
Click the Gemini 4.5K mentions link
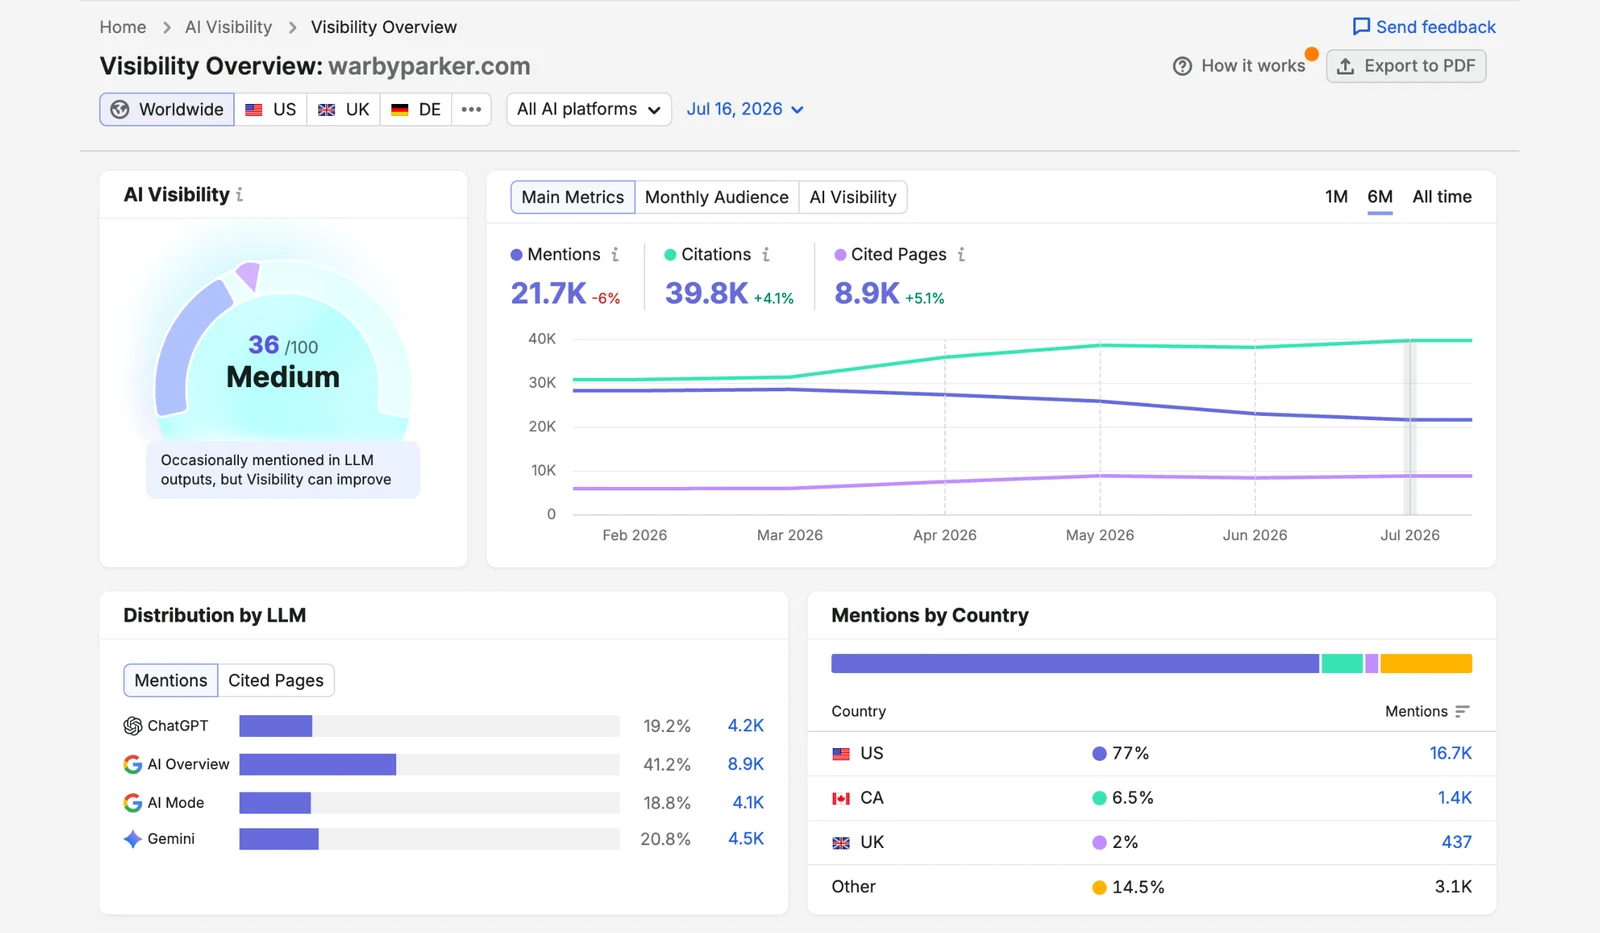(746, 839)
